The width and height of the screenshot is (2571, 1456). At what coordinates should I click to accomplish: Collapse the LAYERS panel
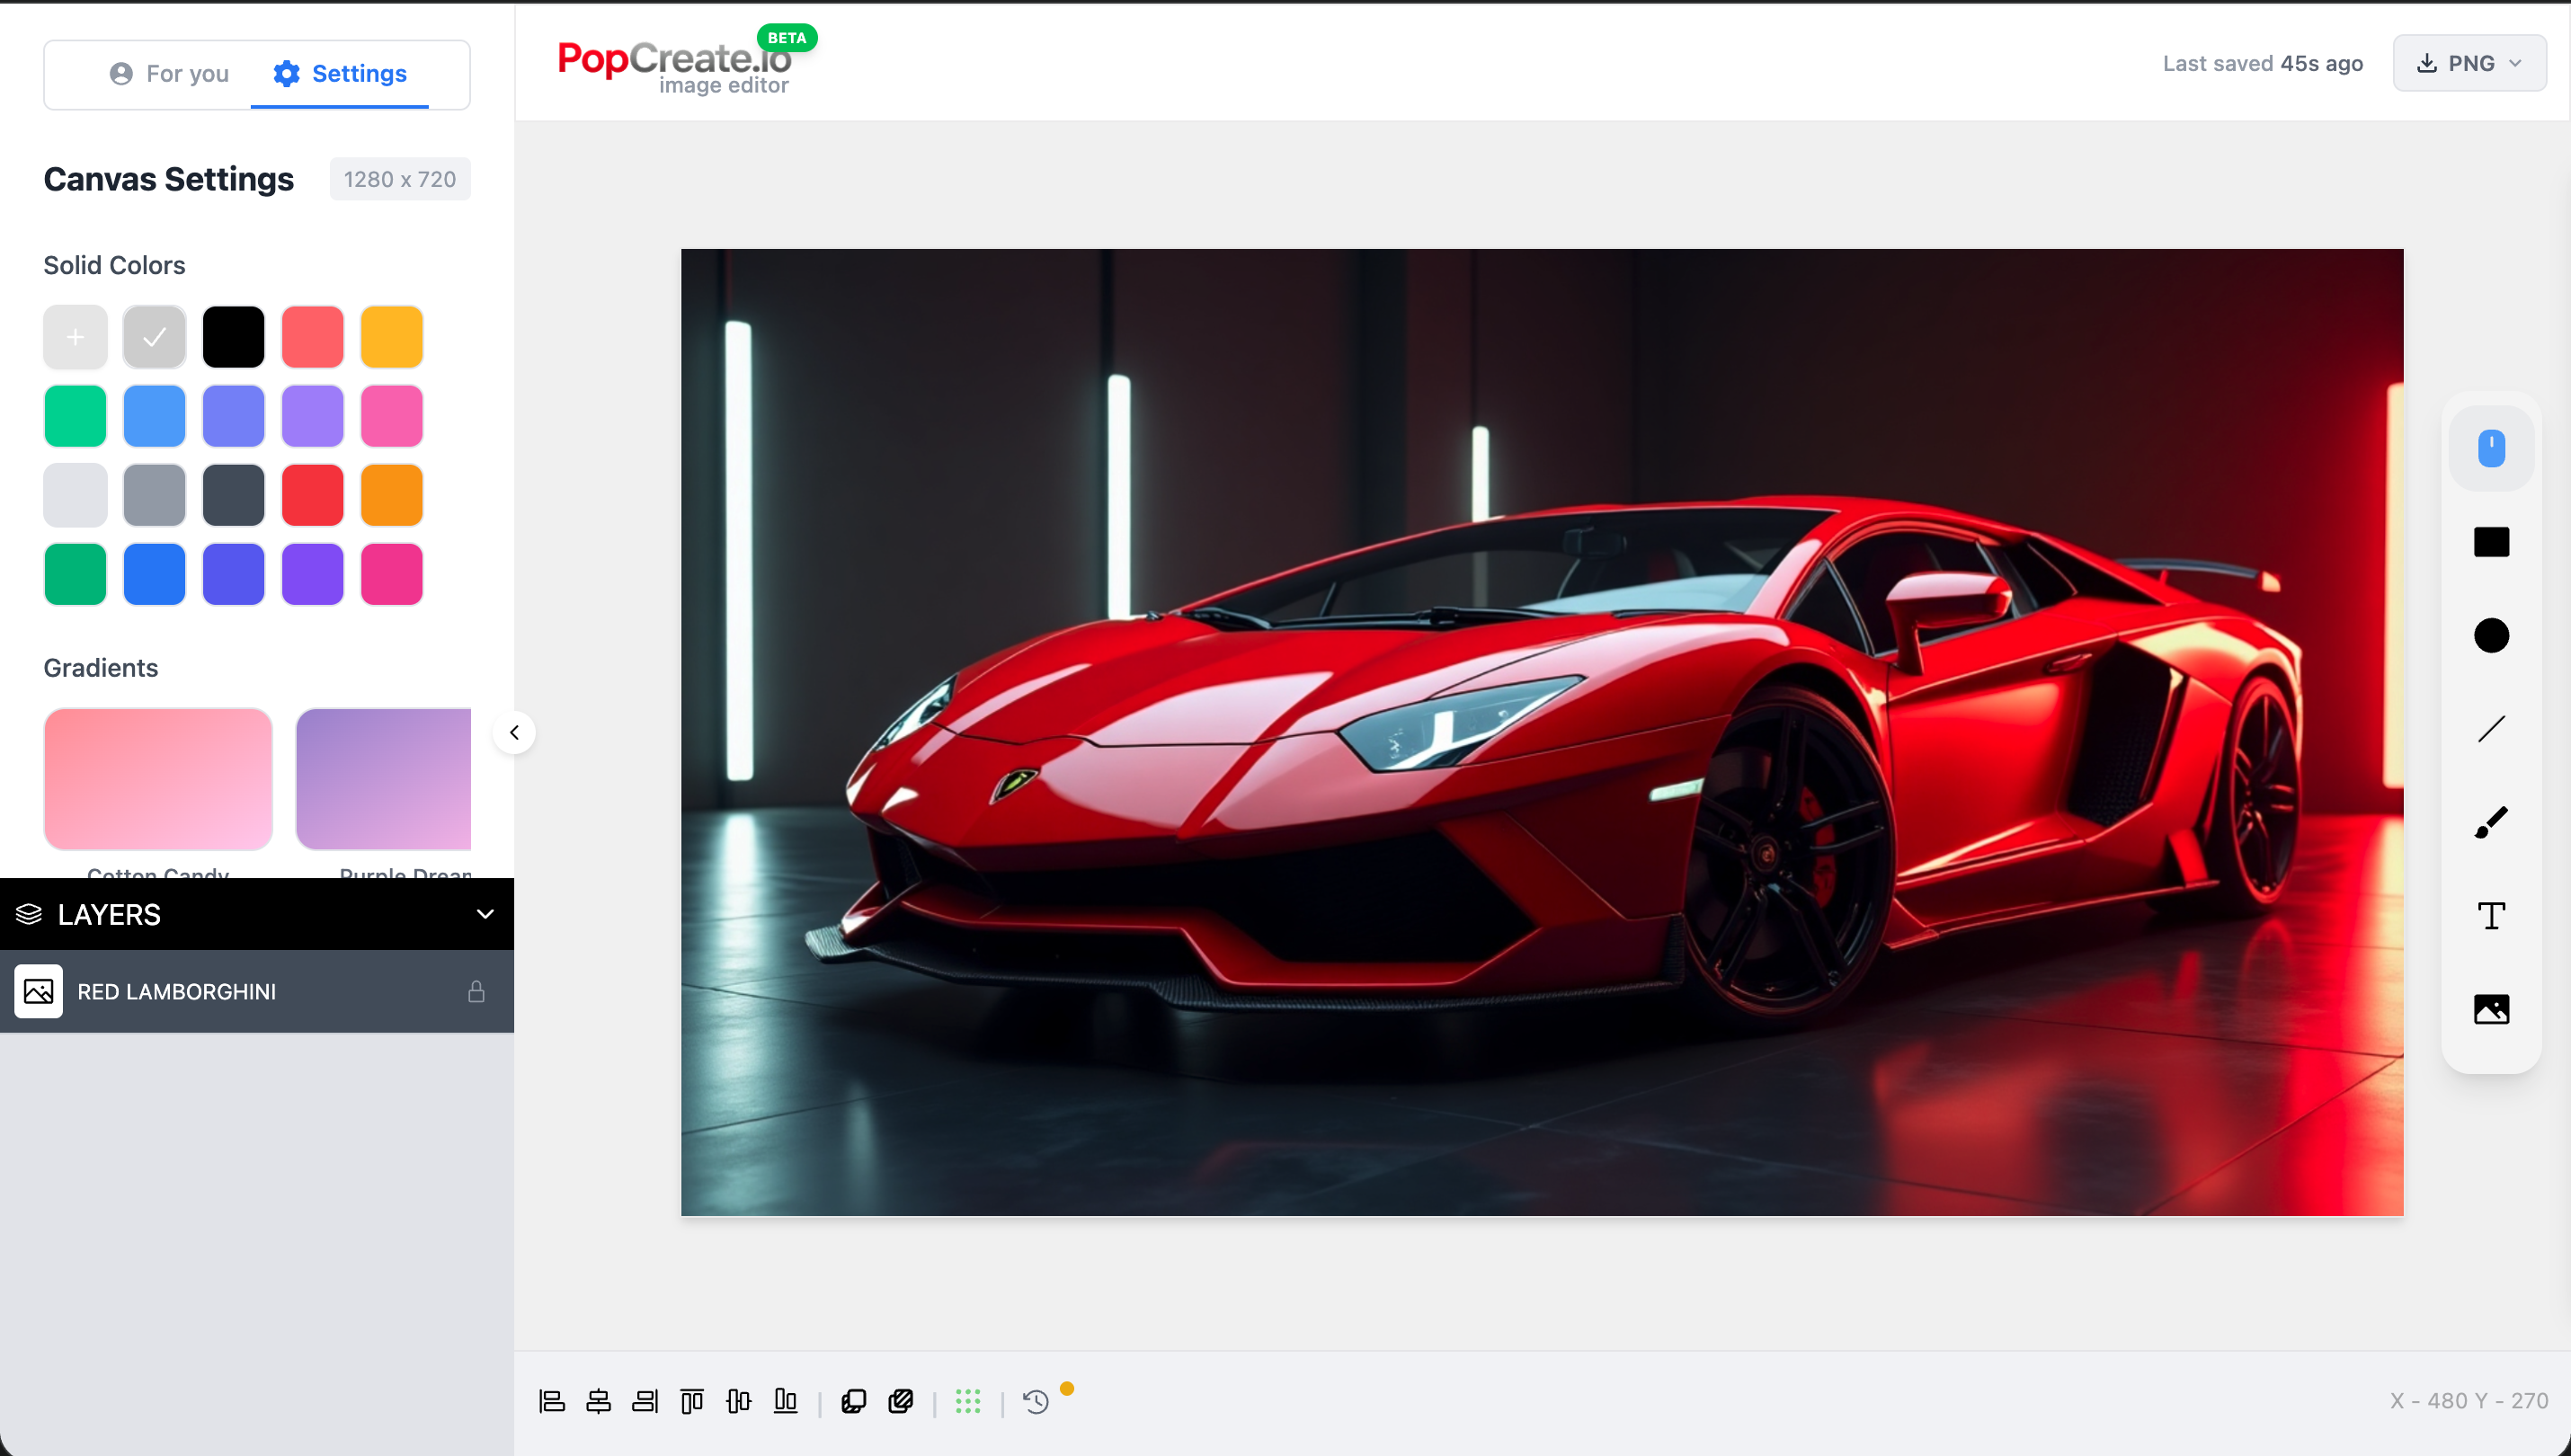tap(485, 914)
